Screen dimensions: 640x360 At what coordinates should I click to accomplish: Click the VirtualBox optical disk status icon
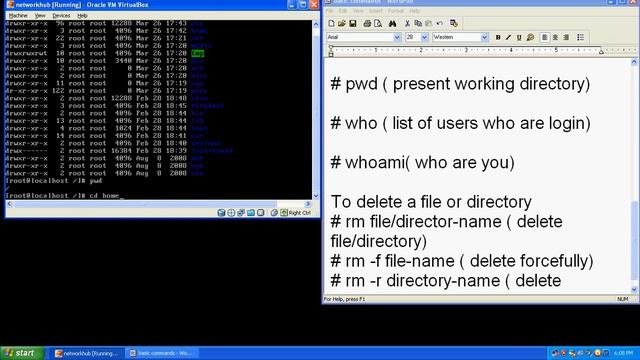tap(231, 213)
